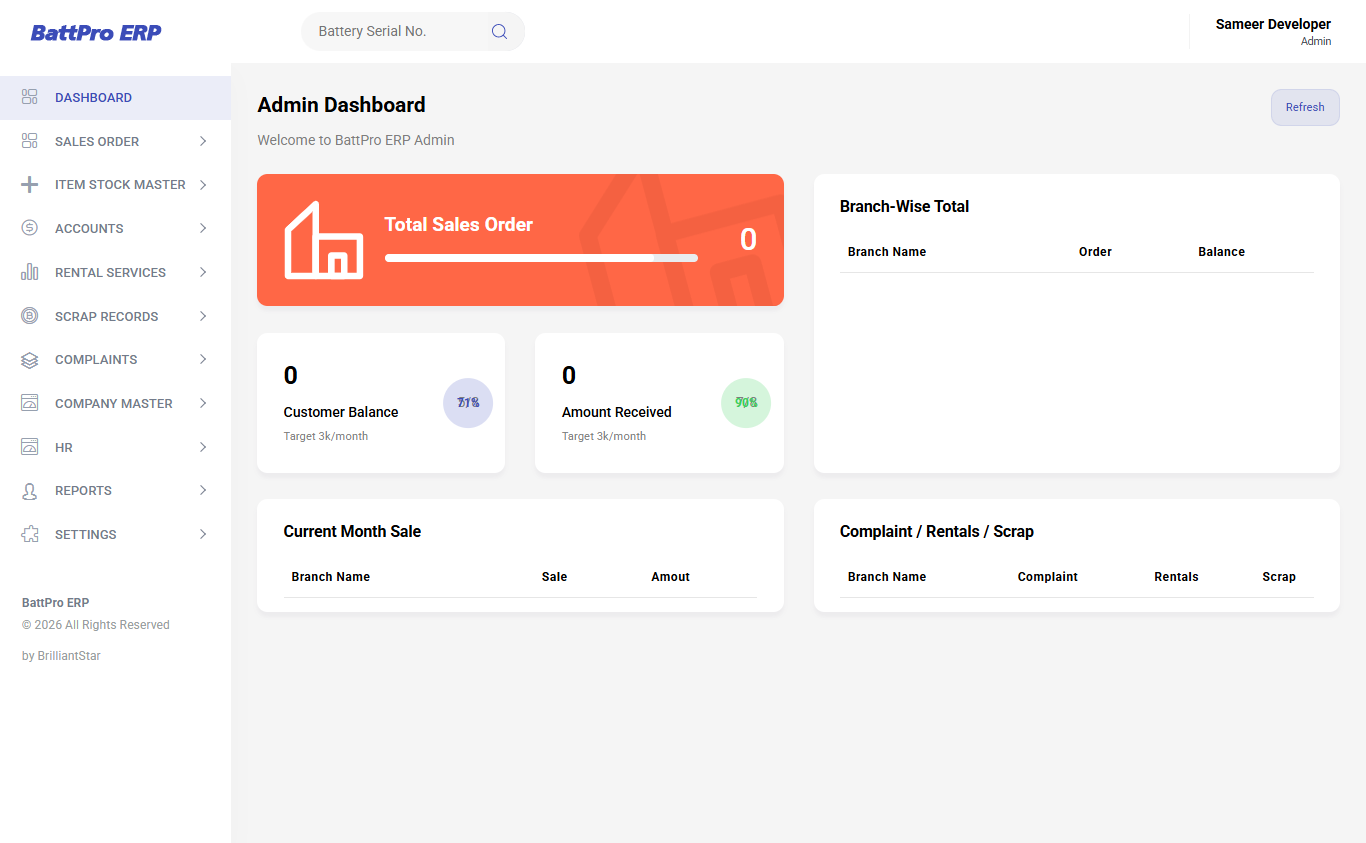This screenshot has width=1366, height=843.
Task: Open the Dashboard menu item
Action: [x=115, y=98]
